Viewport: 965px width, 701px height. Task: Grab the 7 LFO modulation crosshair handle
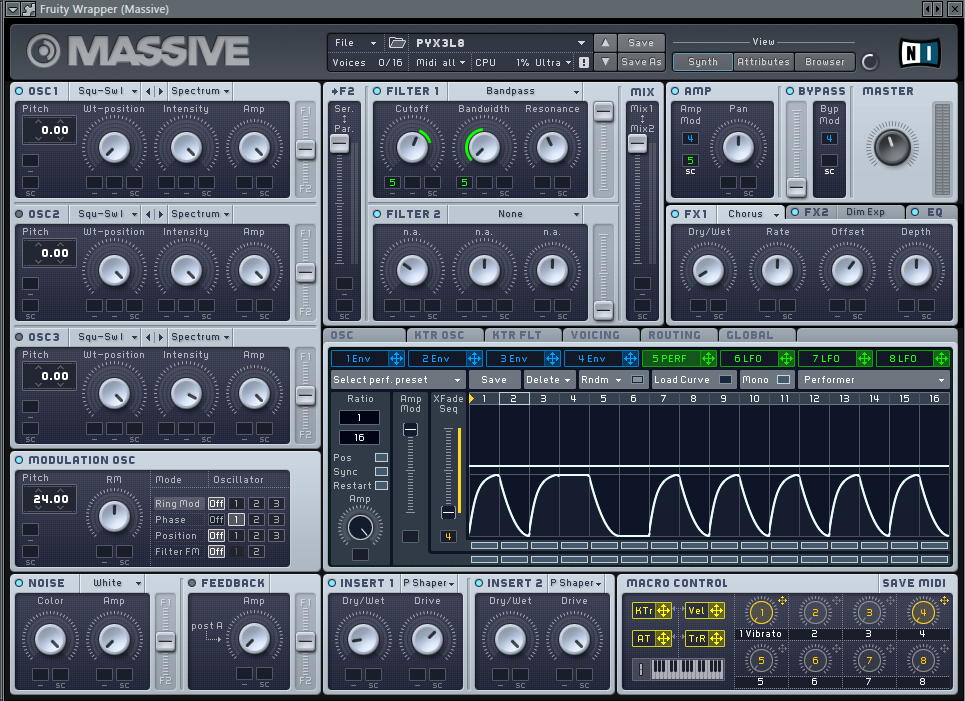864,358
